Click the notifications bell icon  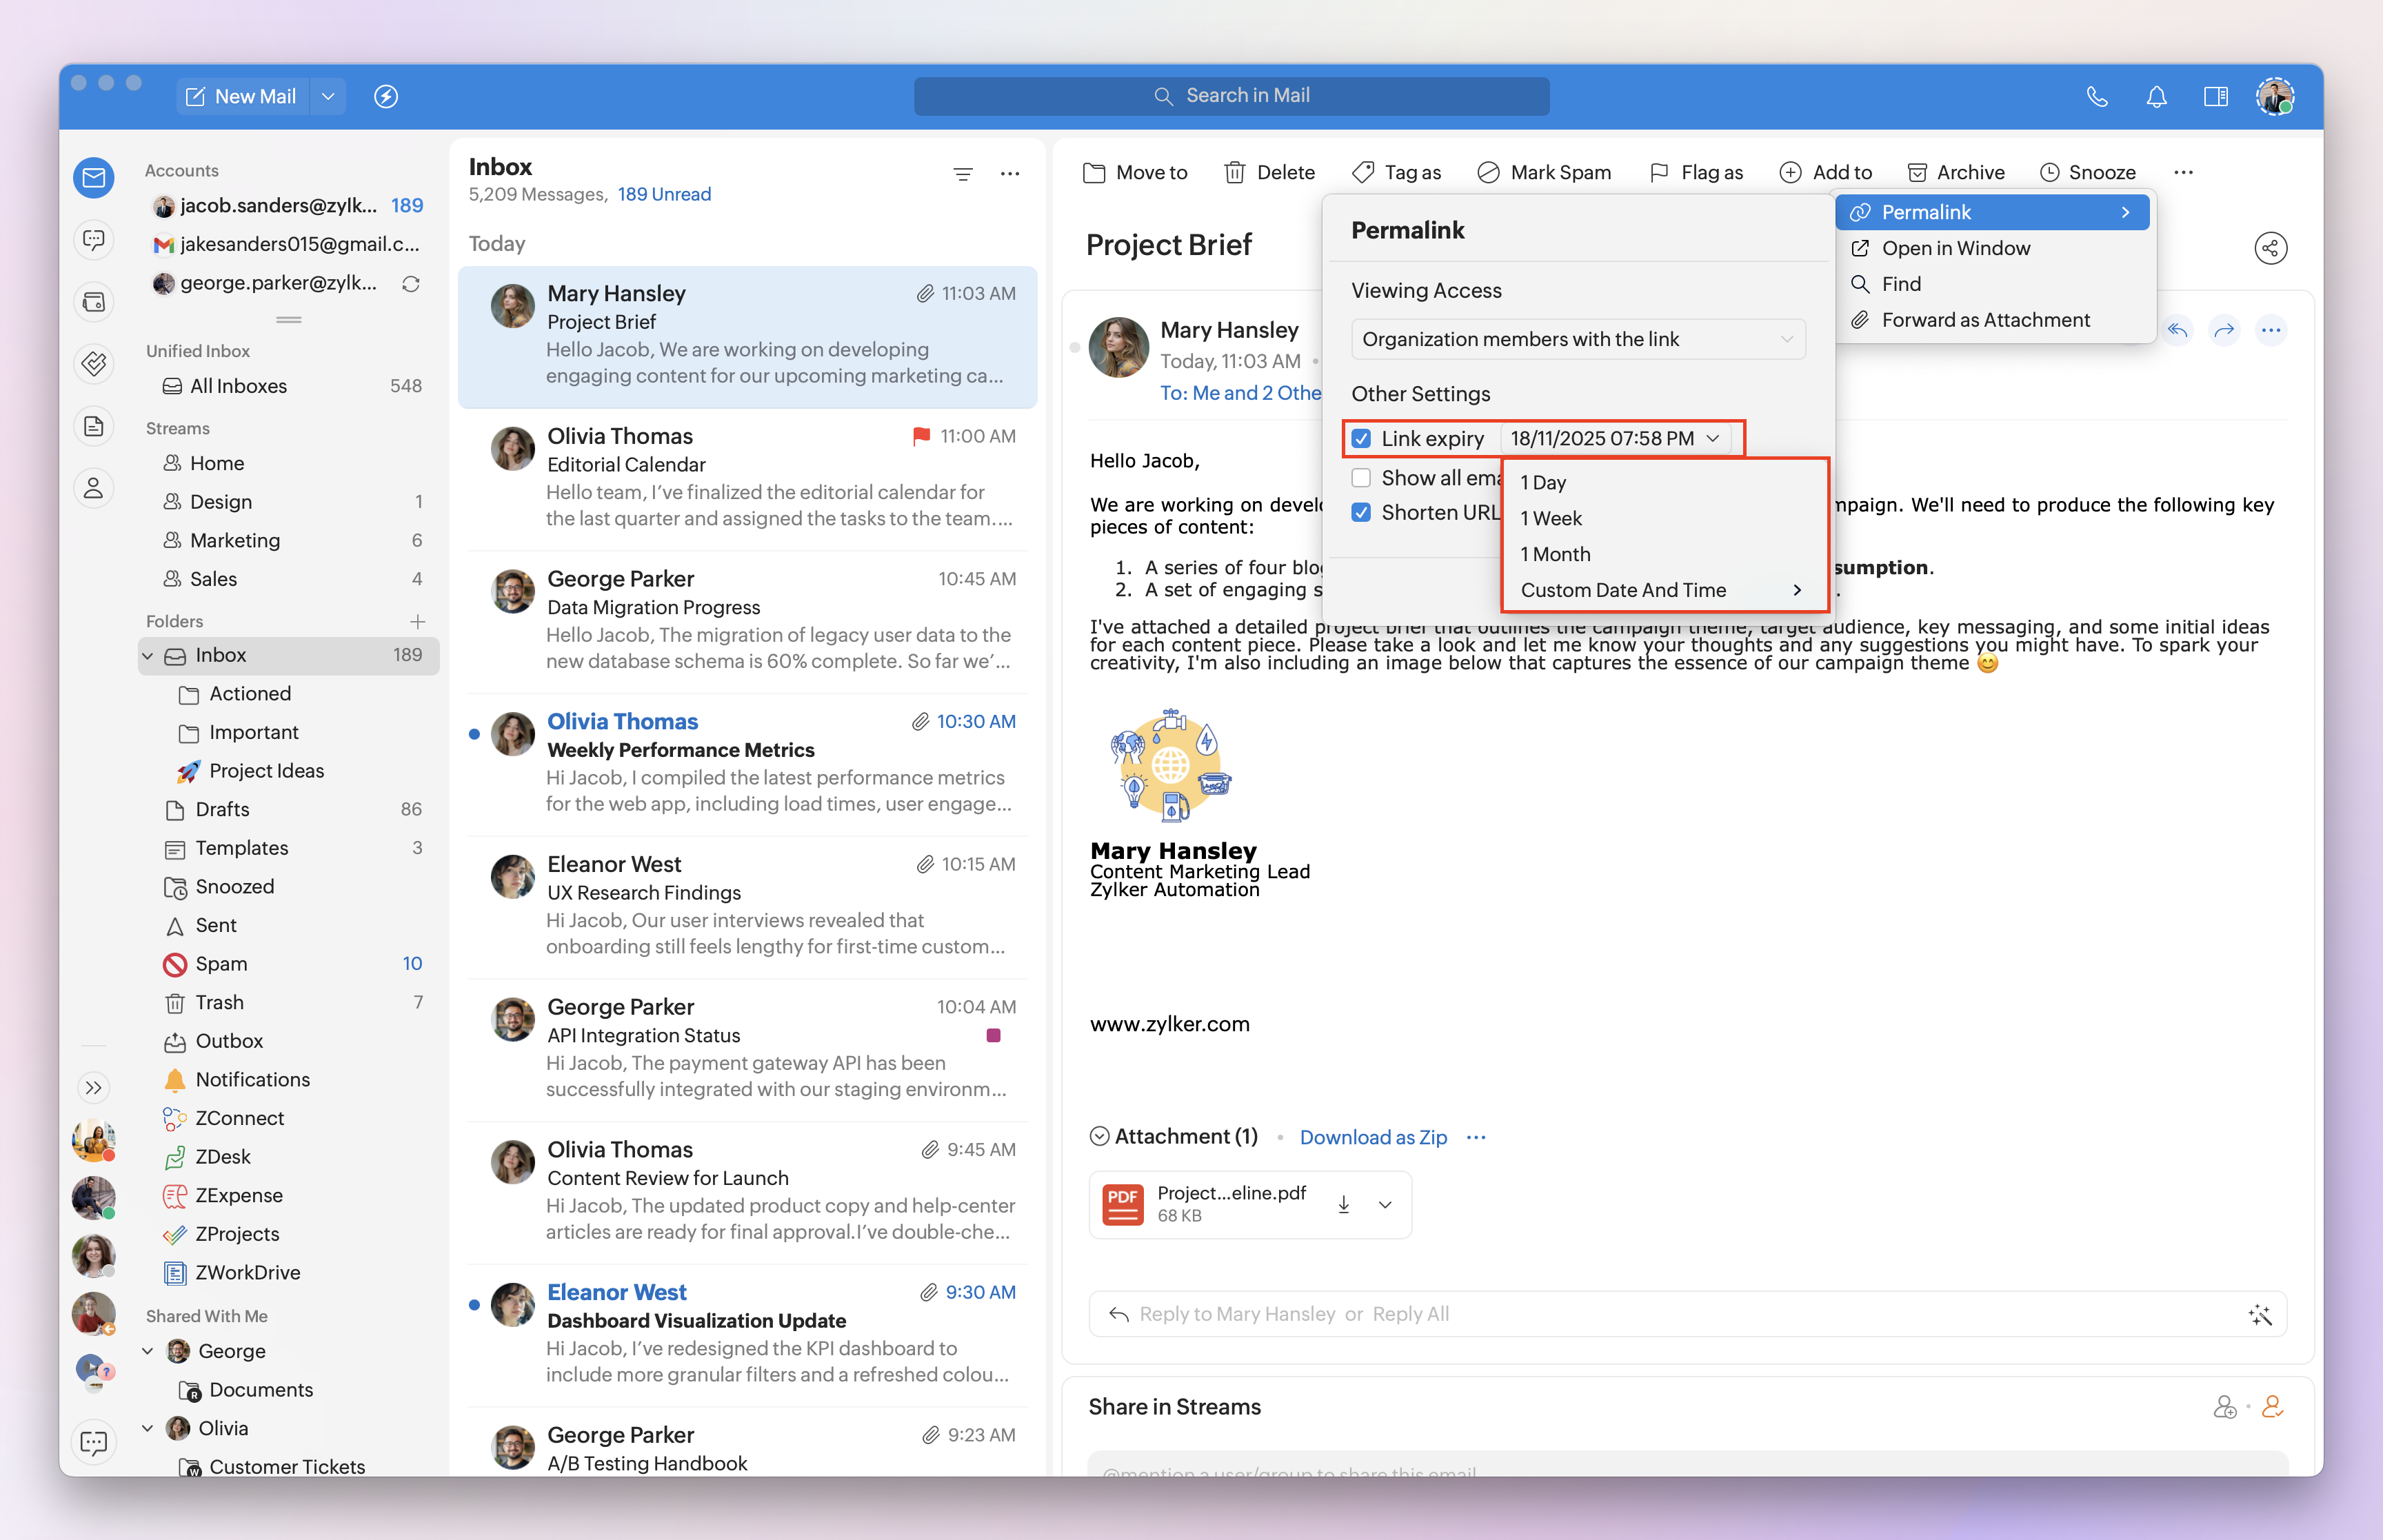coord(2156,96)
